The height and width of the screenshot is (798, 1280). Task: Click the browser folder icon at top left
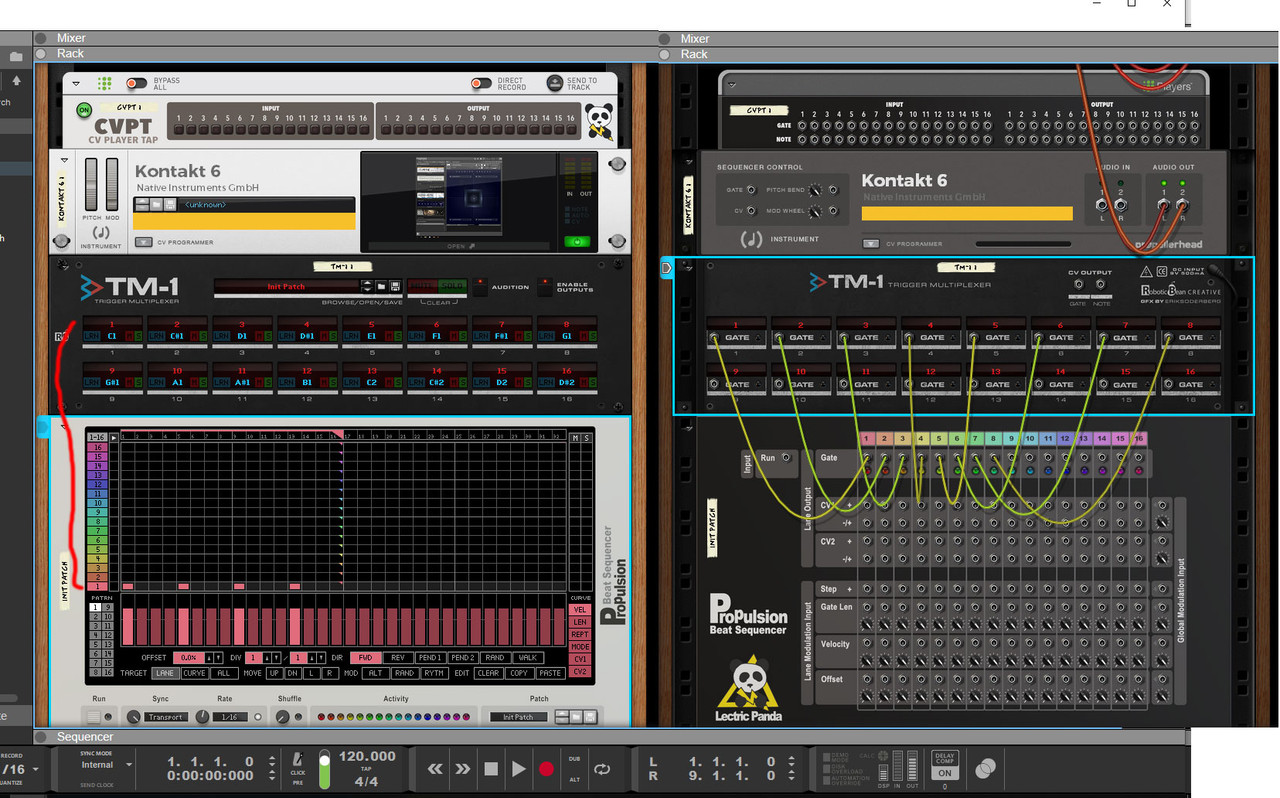tap(16, 57)
